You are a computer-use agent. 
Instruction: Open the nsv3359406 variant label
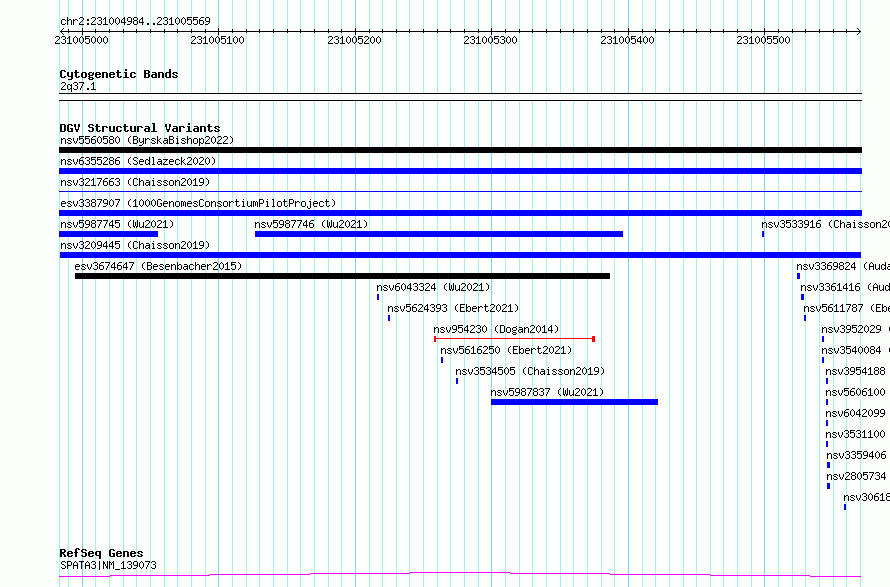click(x=857, y=455)
